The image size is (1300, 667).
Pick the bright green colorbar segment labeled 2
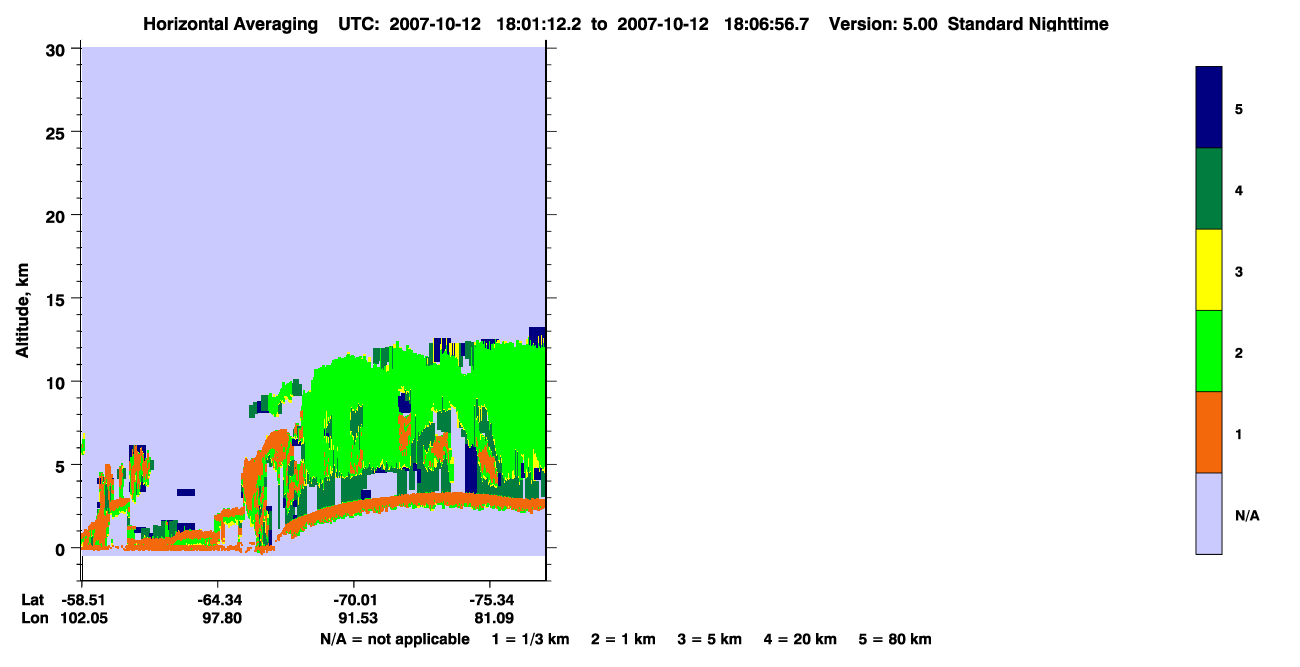tap(1209, 351)
